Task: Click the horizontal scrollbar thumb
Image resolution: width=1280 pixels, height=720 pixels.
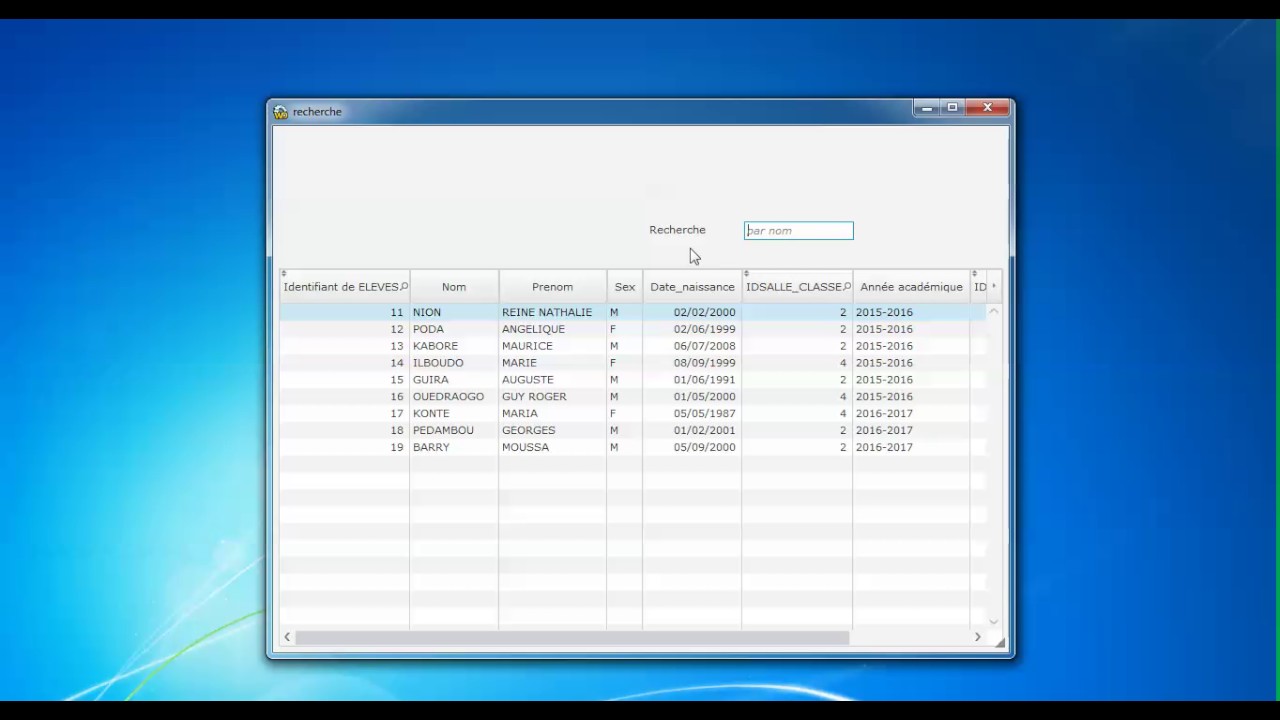Action: 572,637
